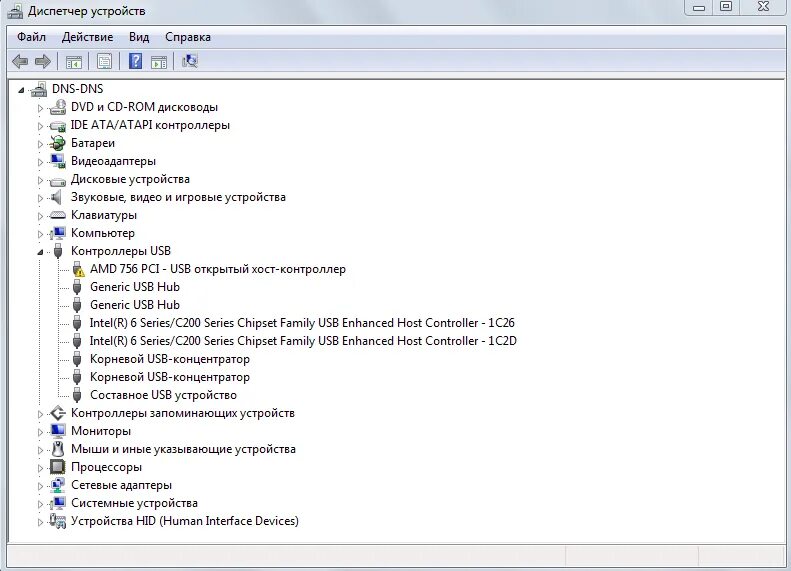
Task: Close the Диспетчер устройств window
Action: point(764,7)
